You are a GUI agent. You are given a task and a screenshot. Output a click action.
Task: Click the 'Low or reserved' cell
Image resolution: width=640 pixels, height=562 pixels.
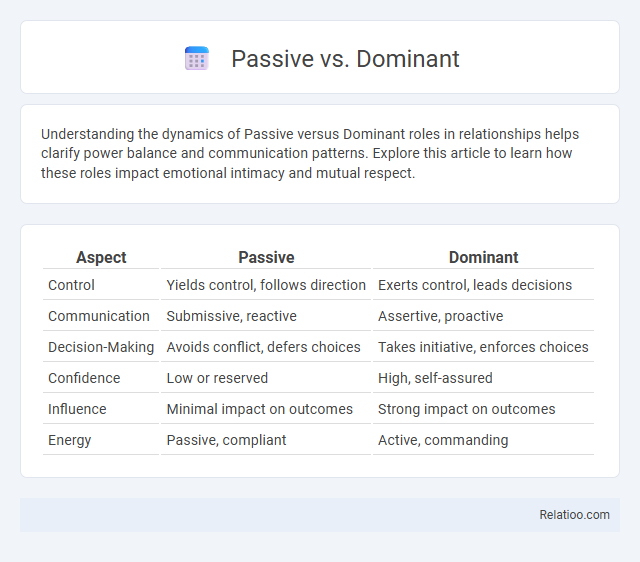[217, 378]
